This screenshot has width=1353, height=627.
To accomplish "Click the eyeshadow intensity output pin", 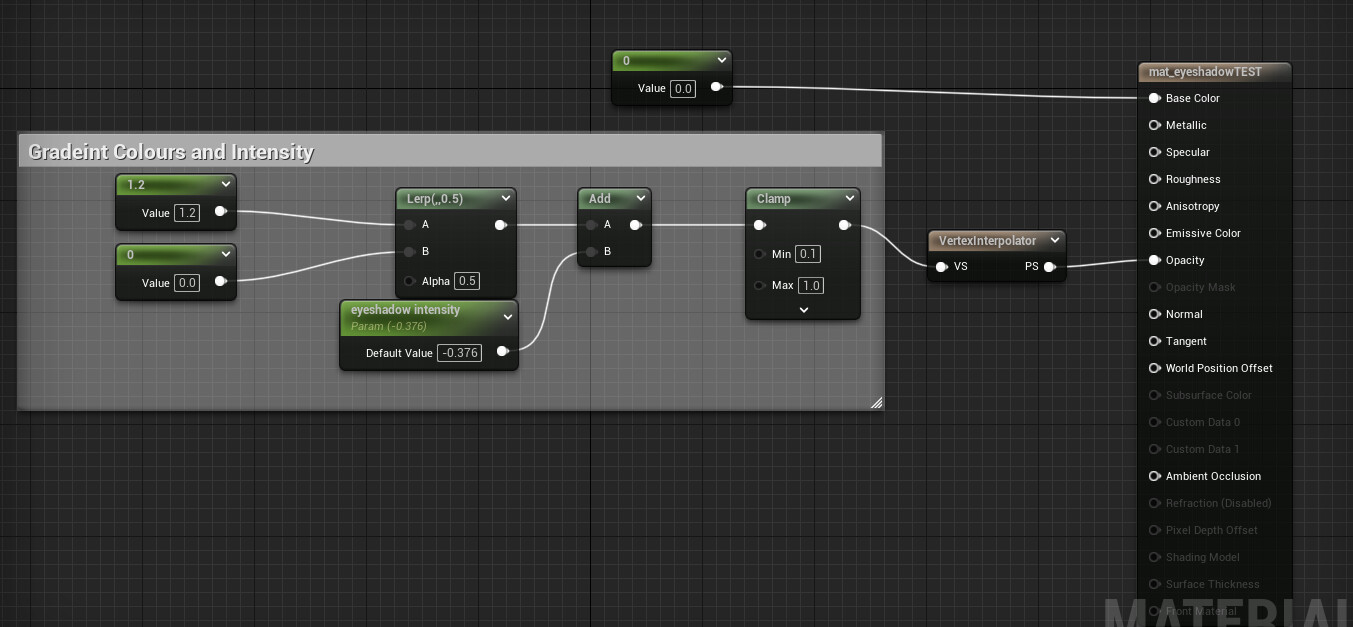I will point(503,352).
